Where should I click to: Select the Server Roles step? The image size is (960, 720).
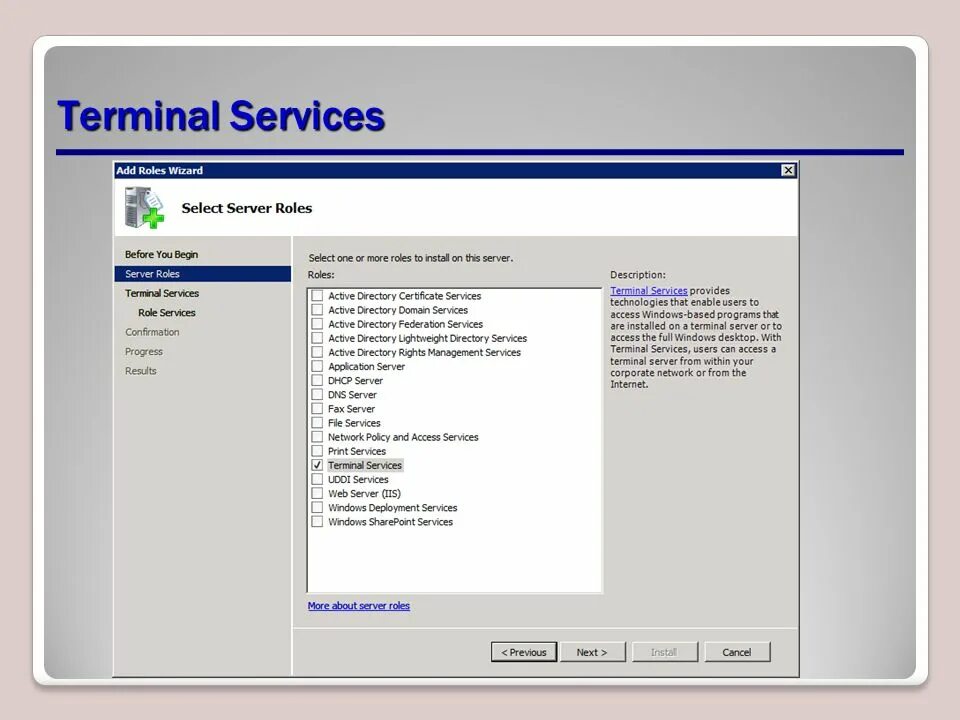pyautogui.click(x=203, y=274)
